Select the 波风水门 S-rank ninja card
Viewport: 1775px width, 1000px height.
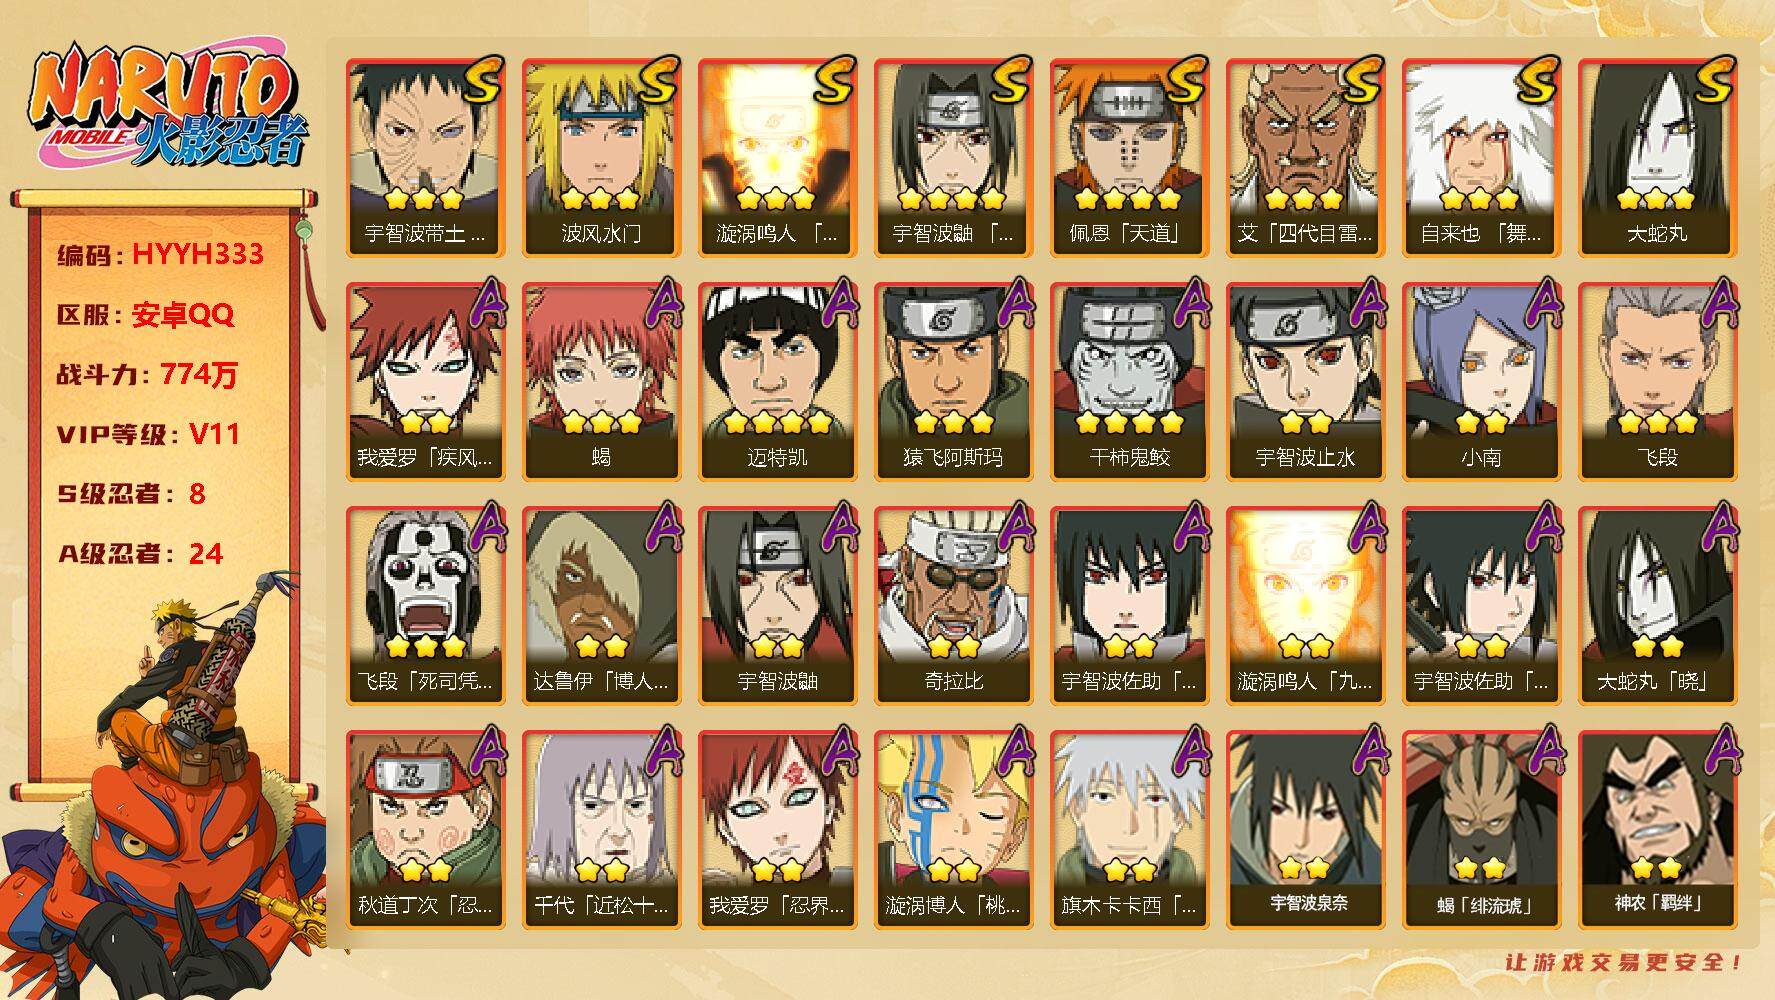pos(601,158)
